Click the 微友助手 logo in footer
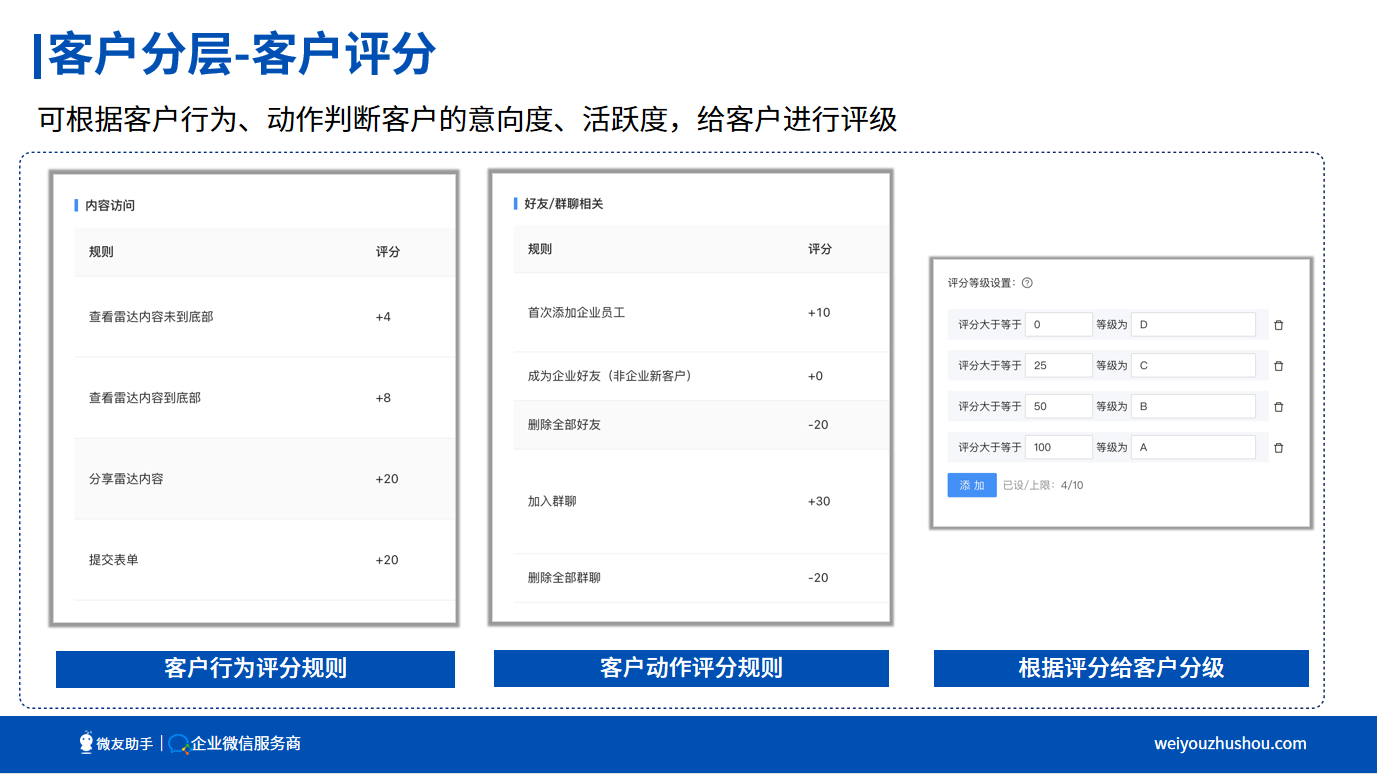This screenshot has width=1377, height=774. coord(116,743)
